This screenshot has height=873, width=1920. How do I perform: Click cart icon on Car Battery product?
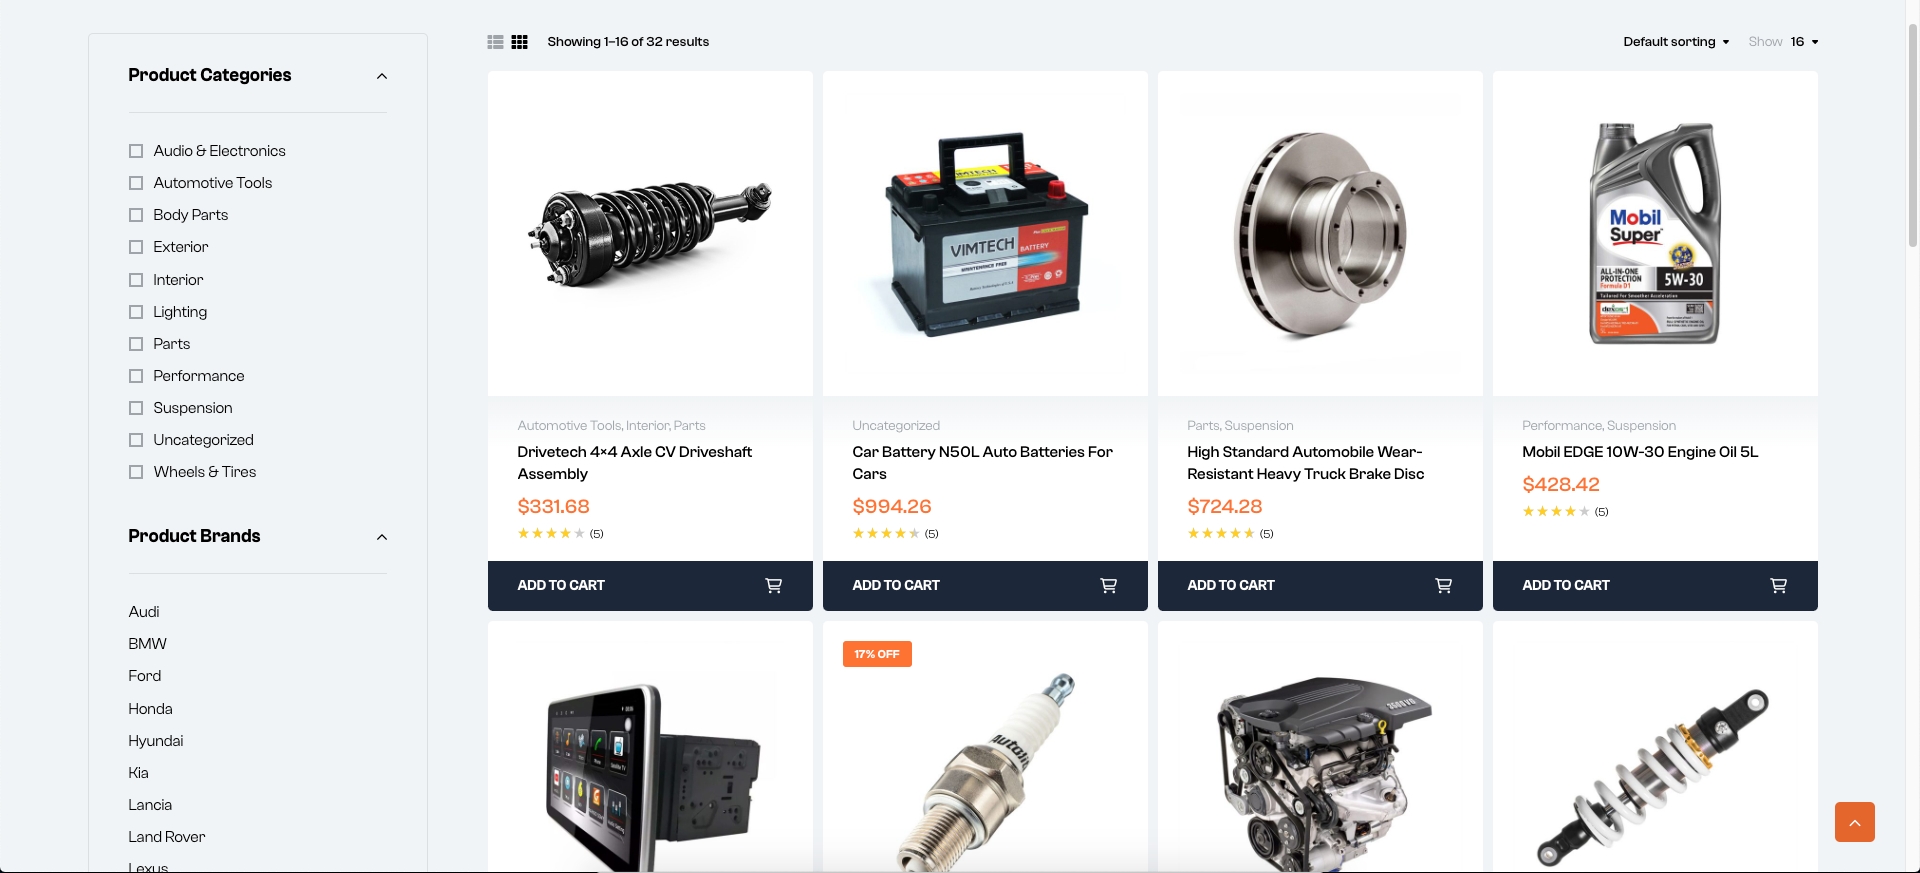click(1109, 586)
